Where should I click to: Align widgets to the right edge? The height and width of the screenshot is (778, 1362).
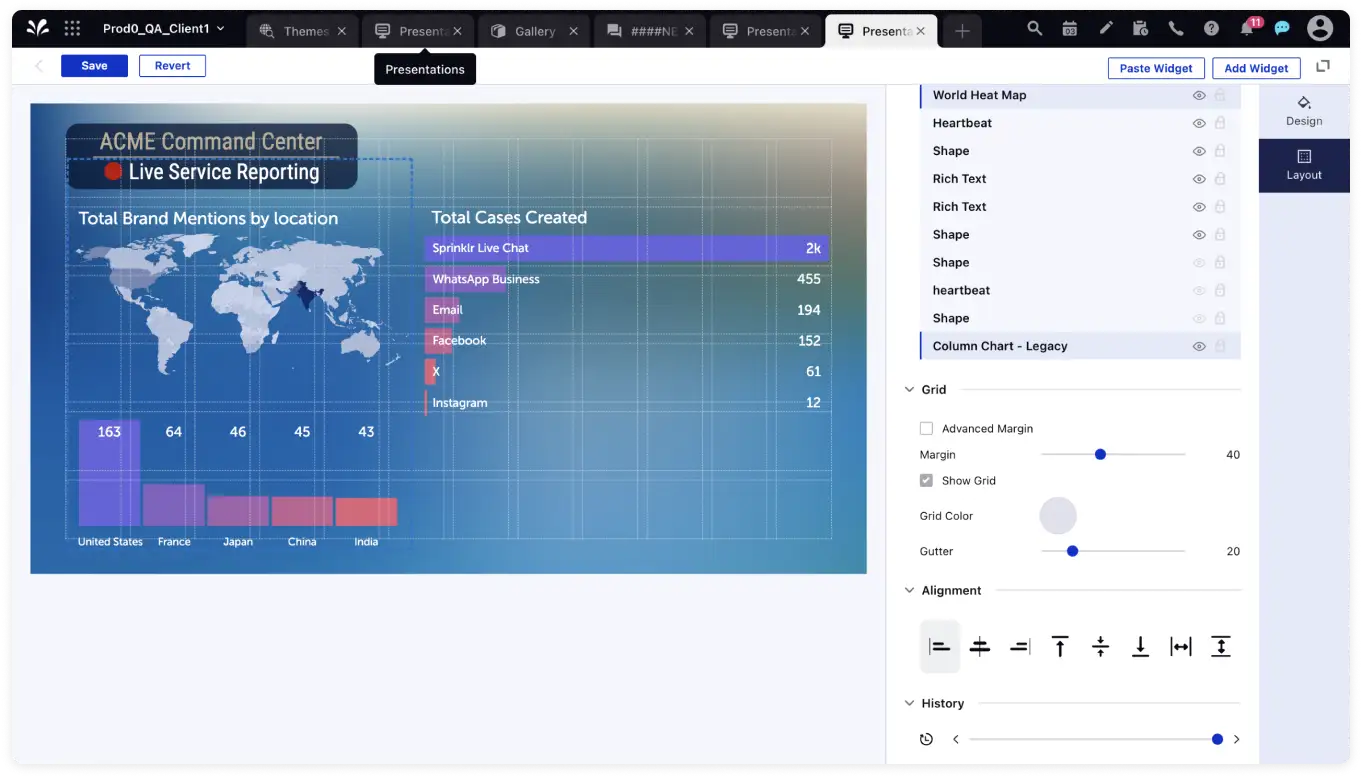(1020, 647)
